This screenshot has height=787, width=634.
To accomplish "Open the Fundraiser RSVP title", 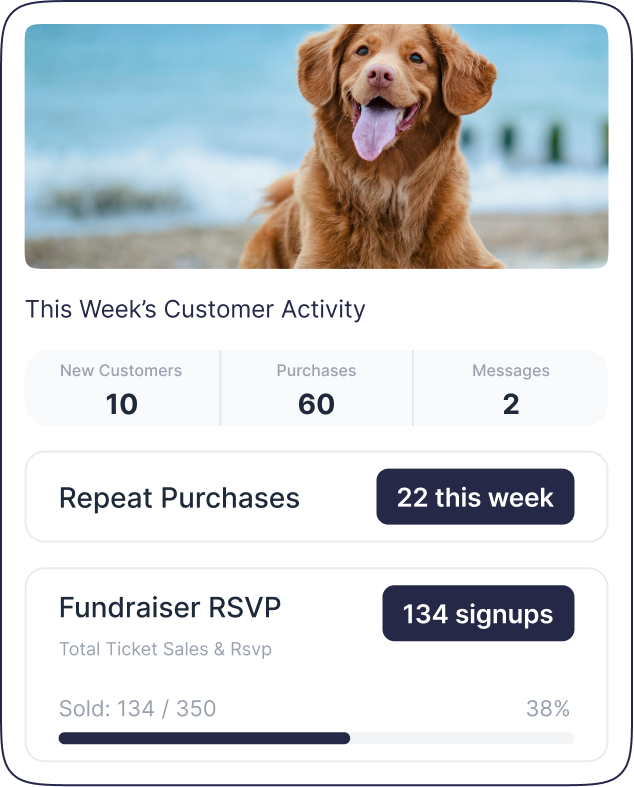I will (x=170, y=607).
